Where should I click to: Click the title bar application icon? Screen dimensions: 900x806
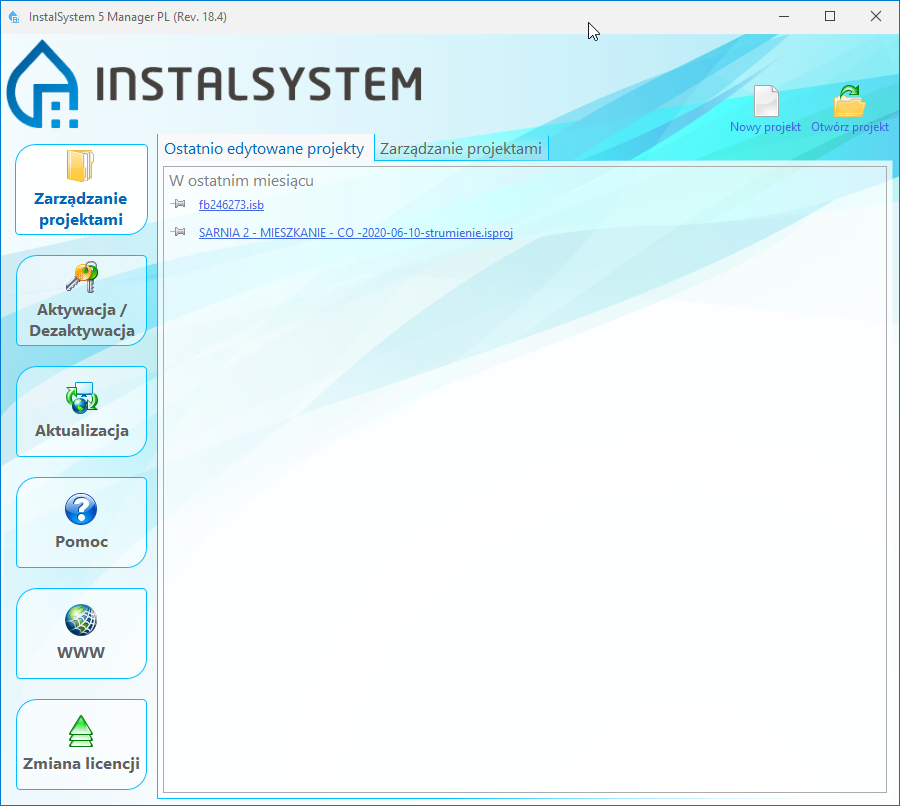(14, 17)
